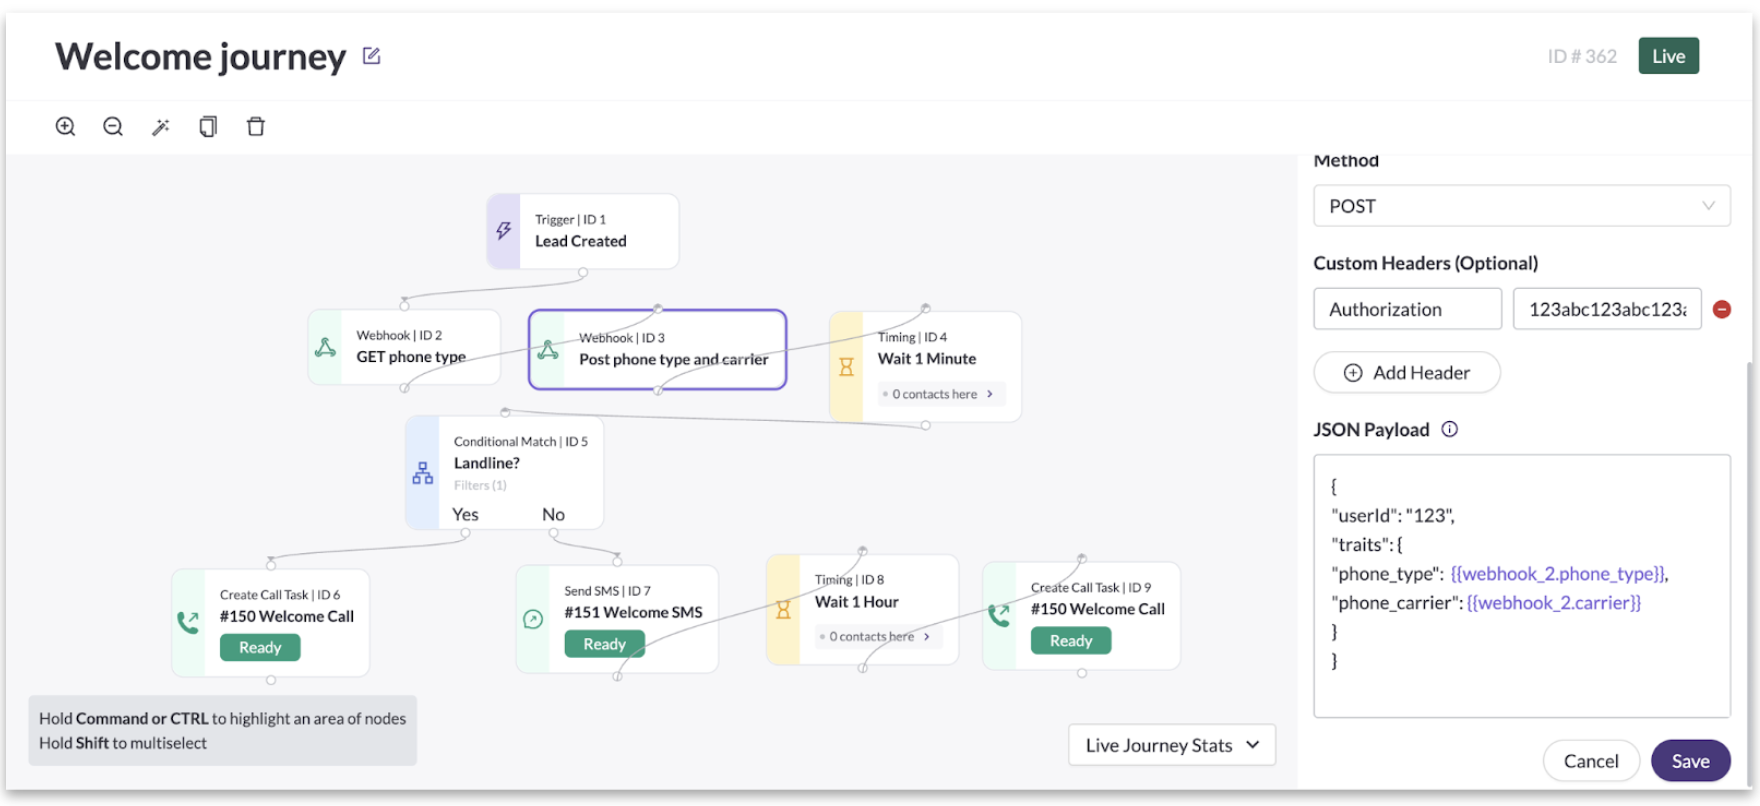Screen dimensions: 1760x806
Task: Click the Live status badge
Action: (x=1668, y=56)
